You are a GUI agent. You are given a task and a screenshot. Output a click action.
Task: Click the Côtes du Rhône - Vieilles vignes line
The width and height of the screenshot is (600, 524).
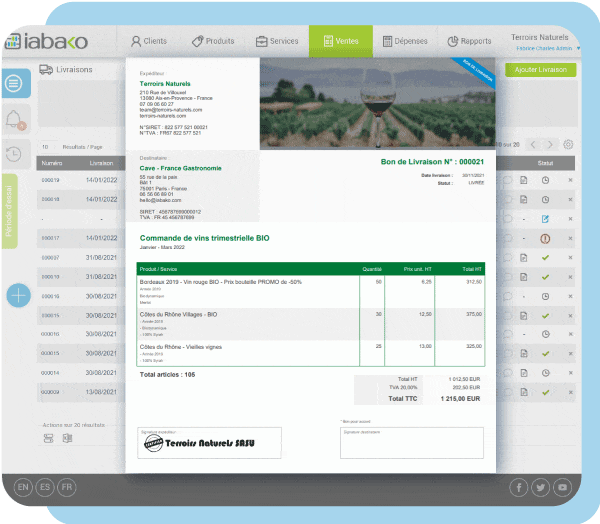coord(181,347)
